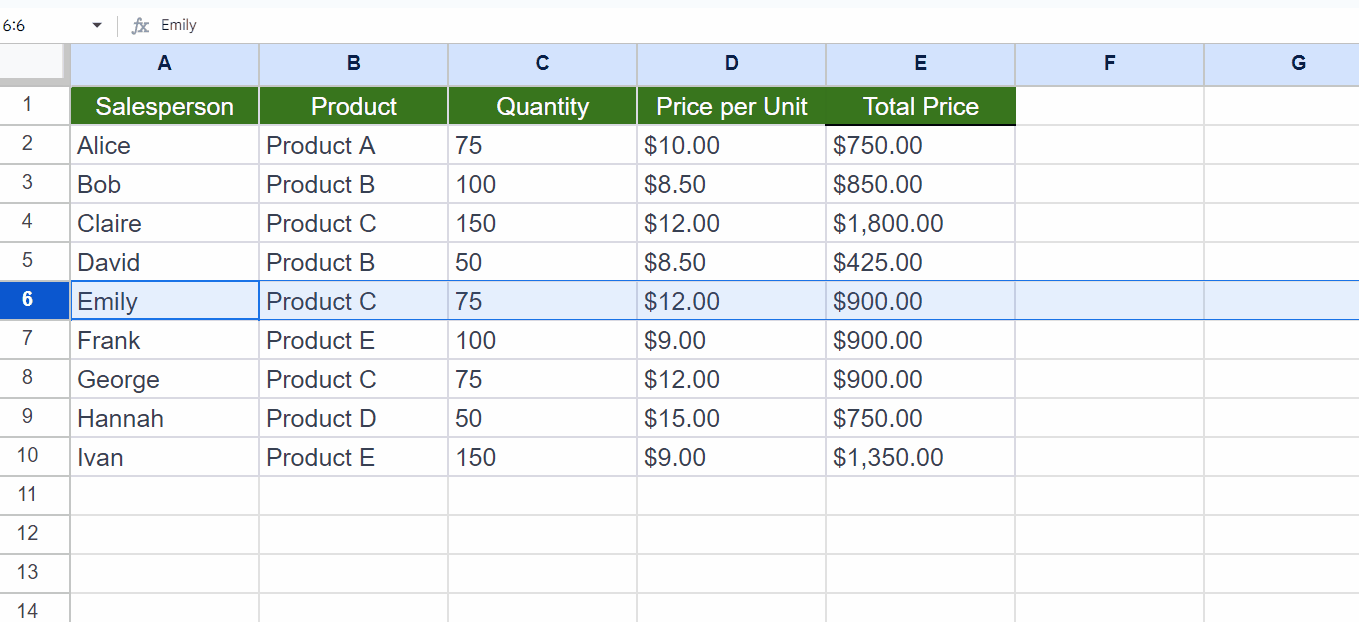
Task: Select empty cell in column F row 6
Action: [1109, 300]
